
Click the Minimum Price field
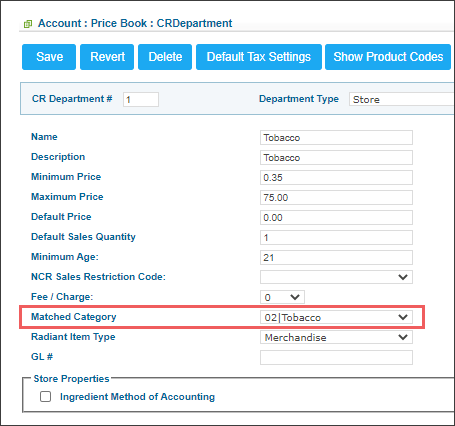click(336, 178)
